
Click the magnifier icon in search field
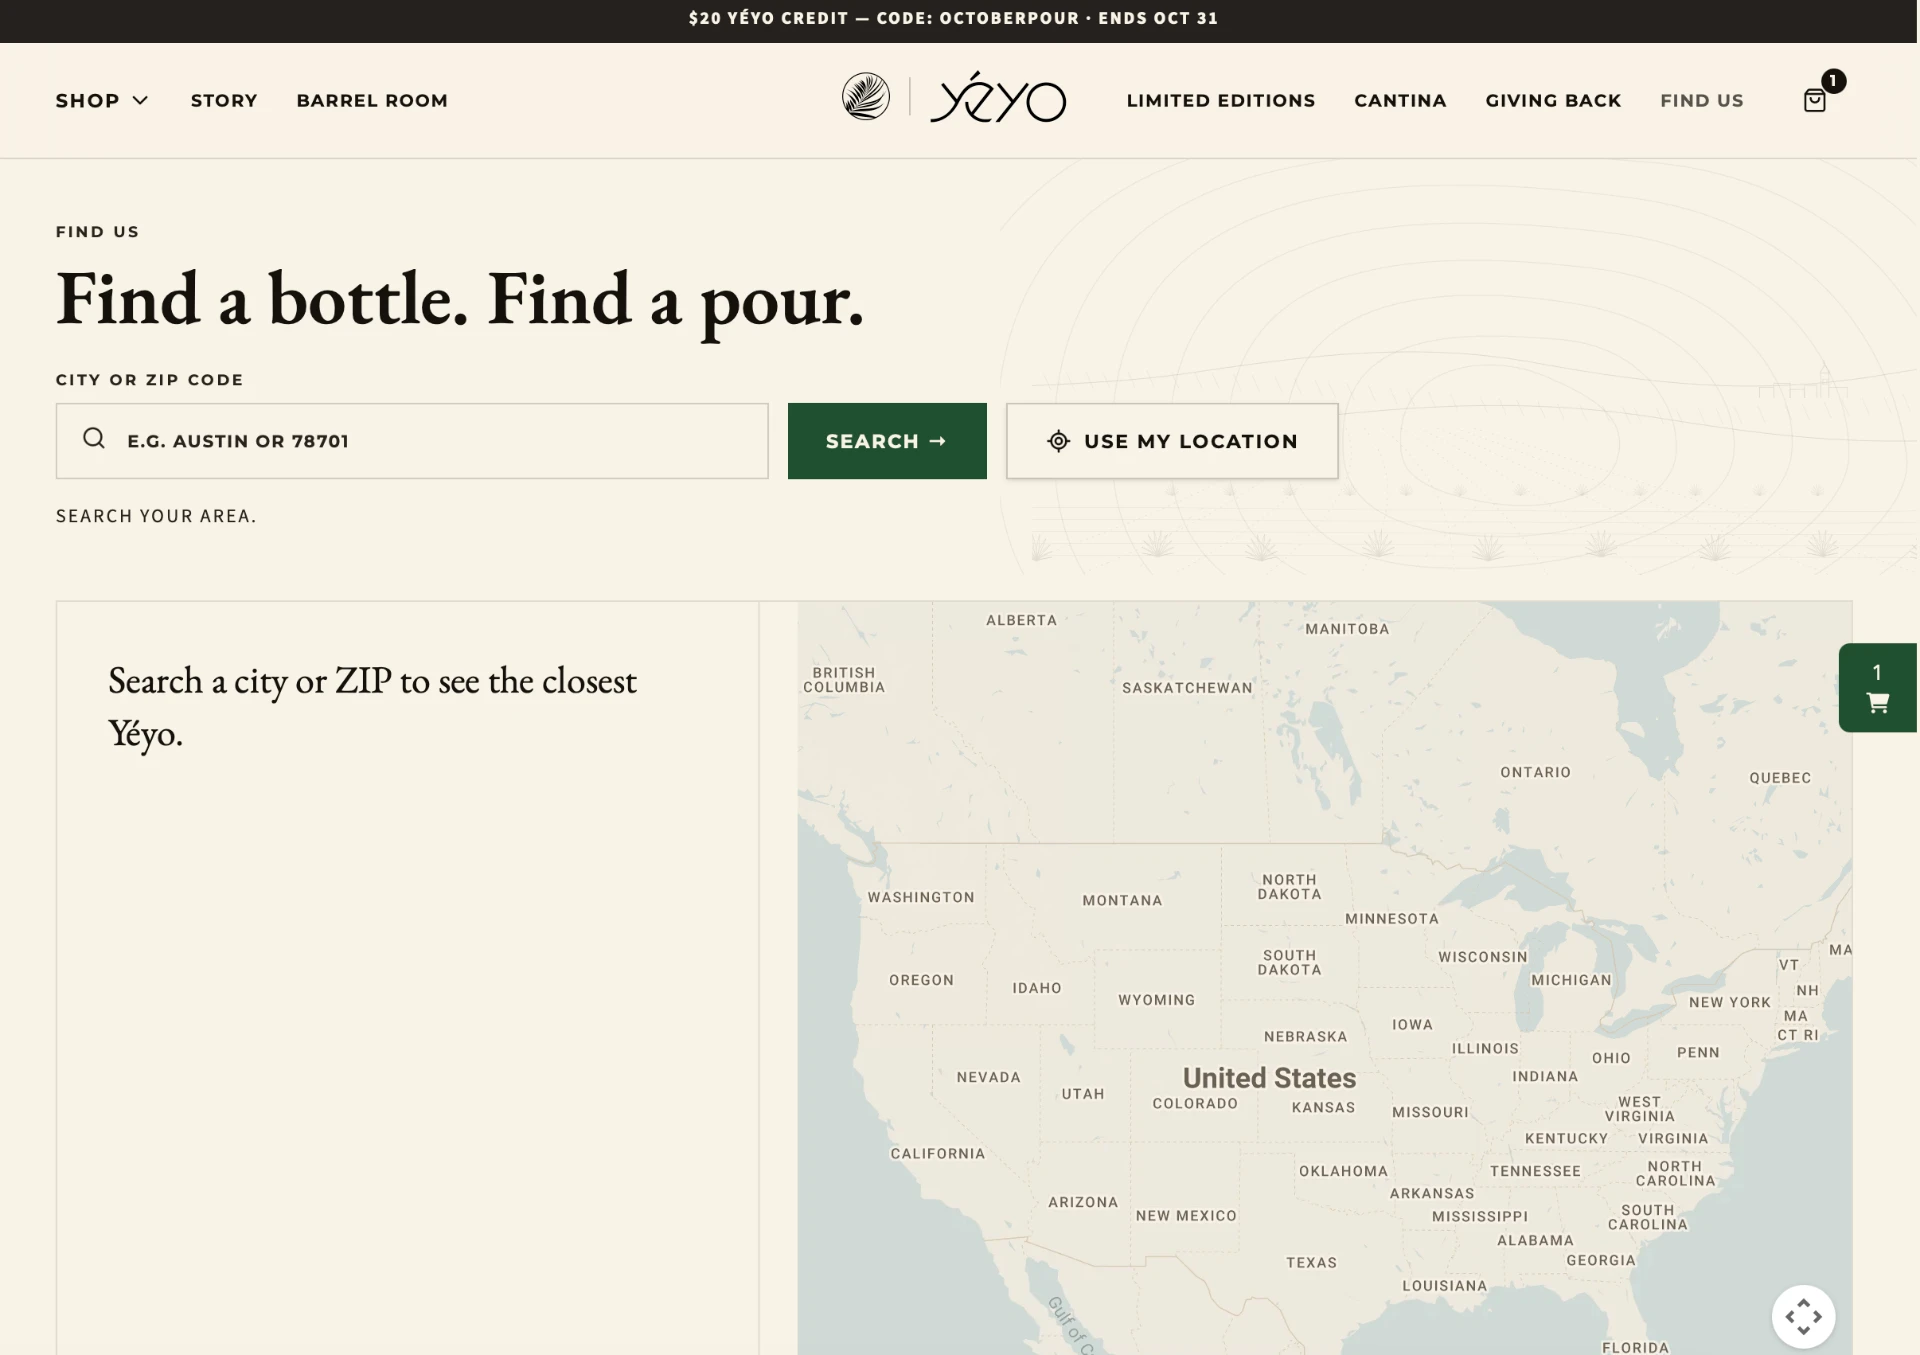pos(94,438)
